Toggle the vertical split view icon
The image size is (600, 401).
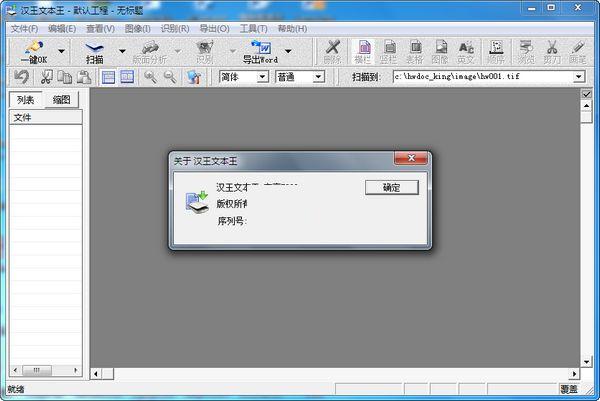[x=127, y=77]
